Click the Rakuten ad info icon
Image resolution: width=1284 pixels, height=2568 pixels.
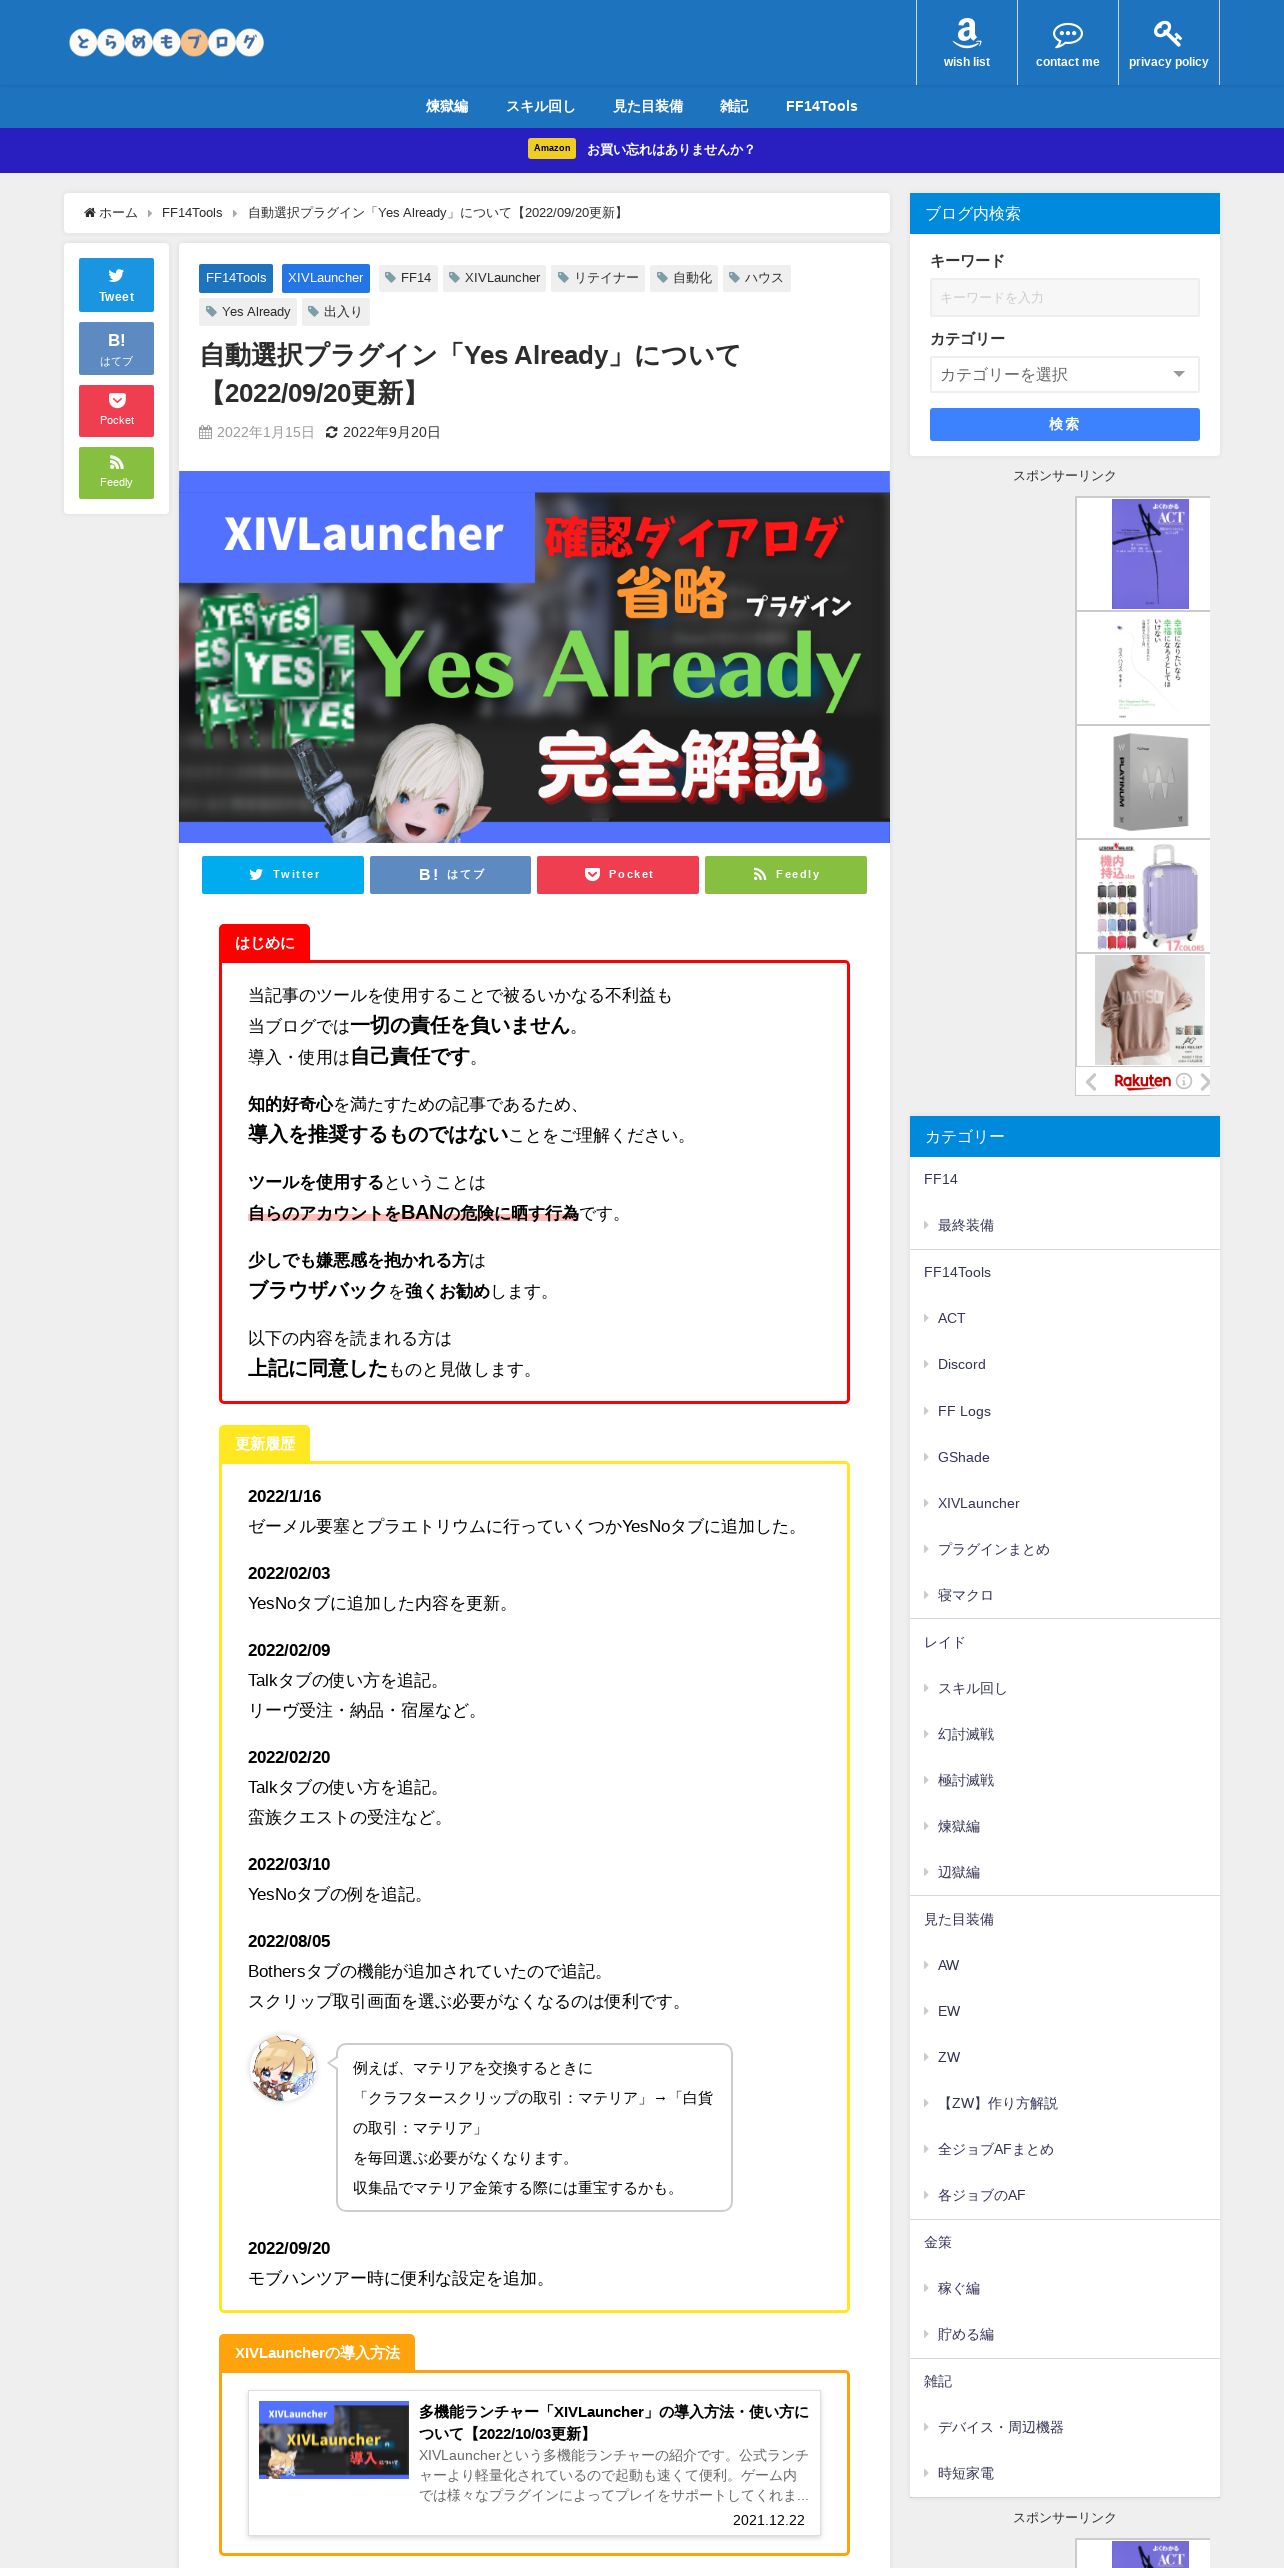pyautogui.click(x=1184, y=1081)
